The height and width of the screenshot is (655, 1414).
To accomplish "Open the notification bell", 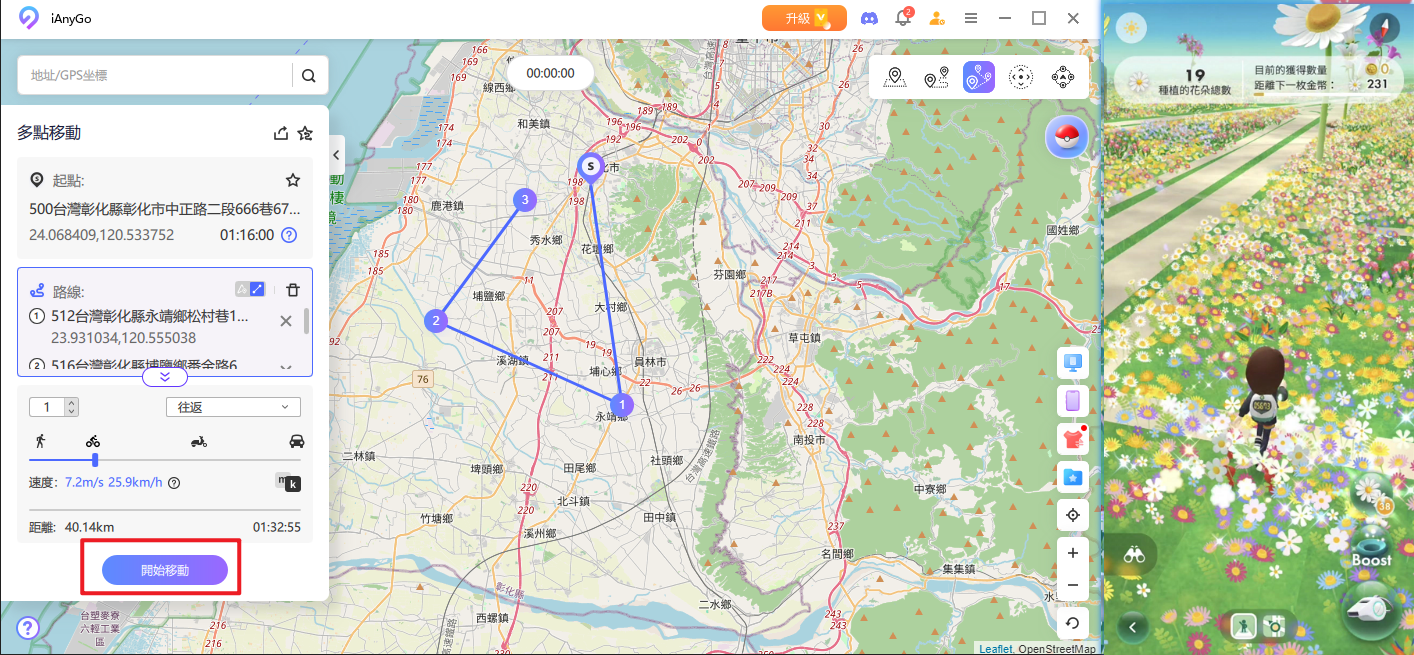I will tap(903, 18).
